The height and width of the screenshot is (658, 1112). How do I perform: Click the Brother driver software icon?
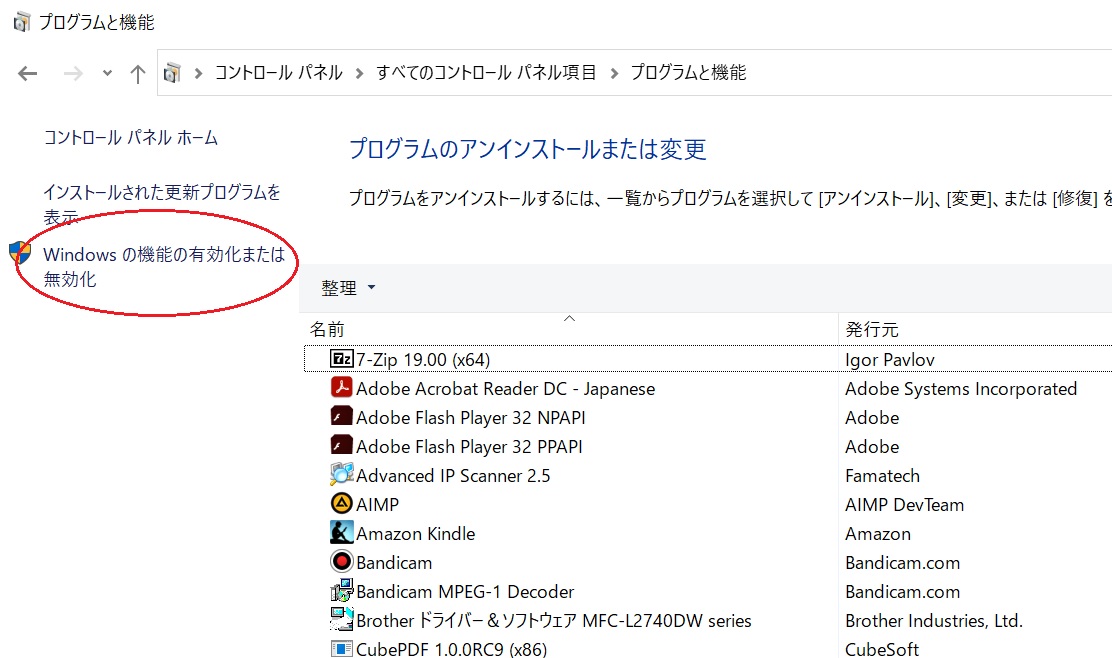coord(341,620)
